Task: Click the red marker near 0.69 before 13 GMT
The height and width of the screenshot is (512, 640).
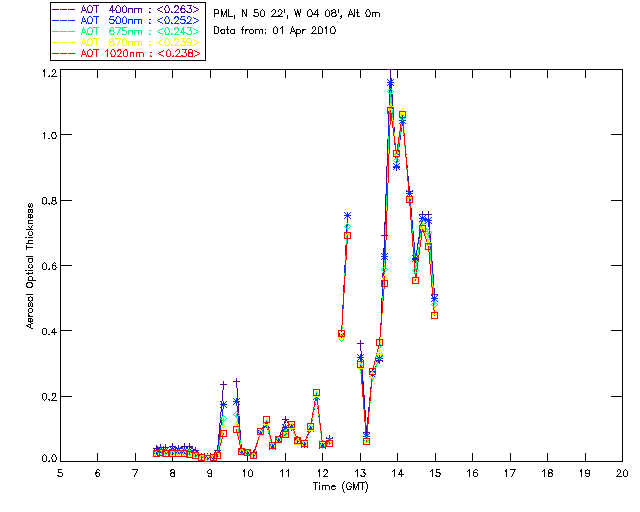Action: [347, 236]
